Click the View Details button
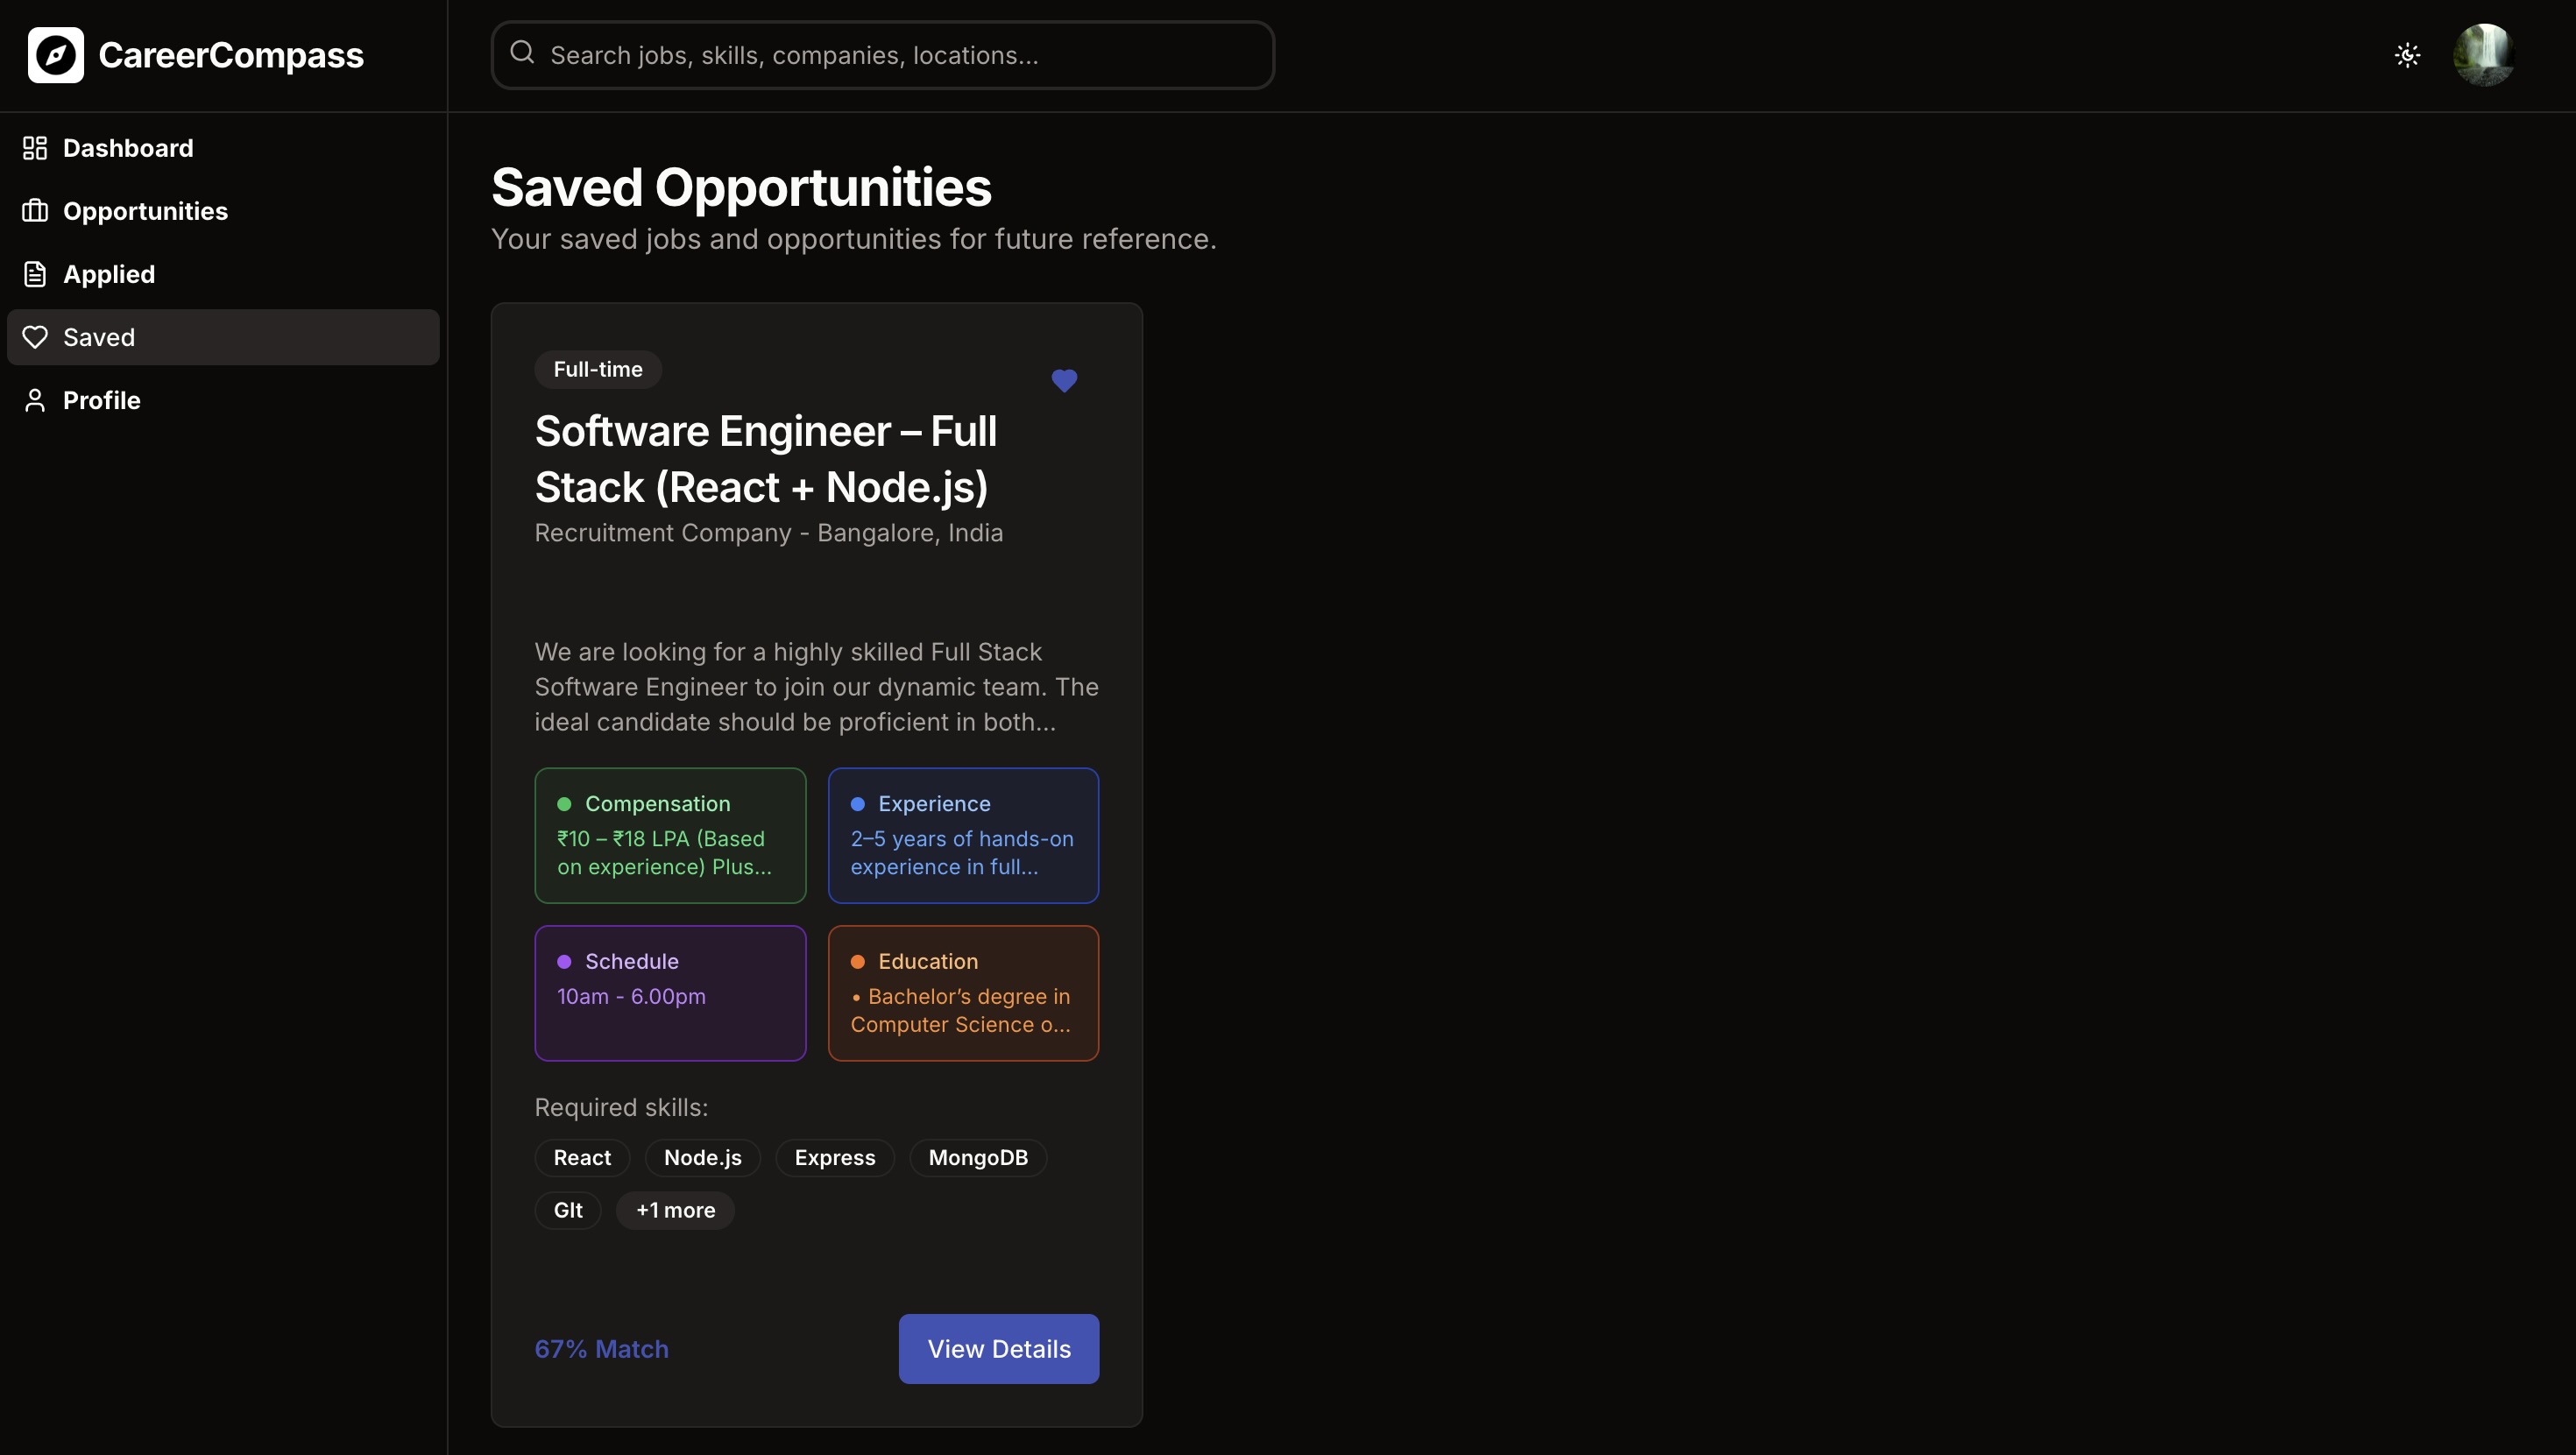This screenshot has height=1455, width=2576. (x=998, y=1349)
